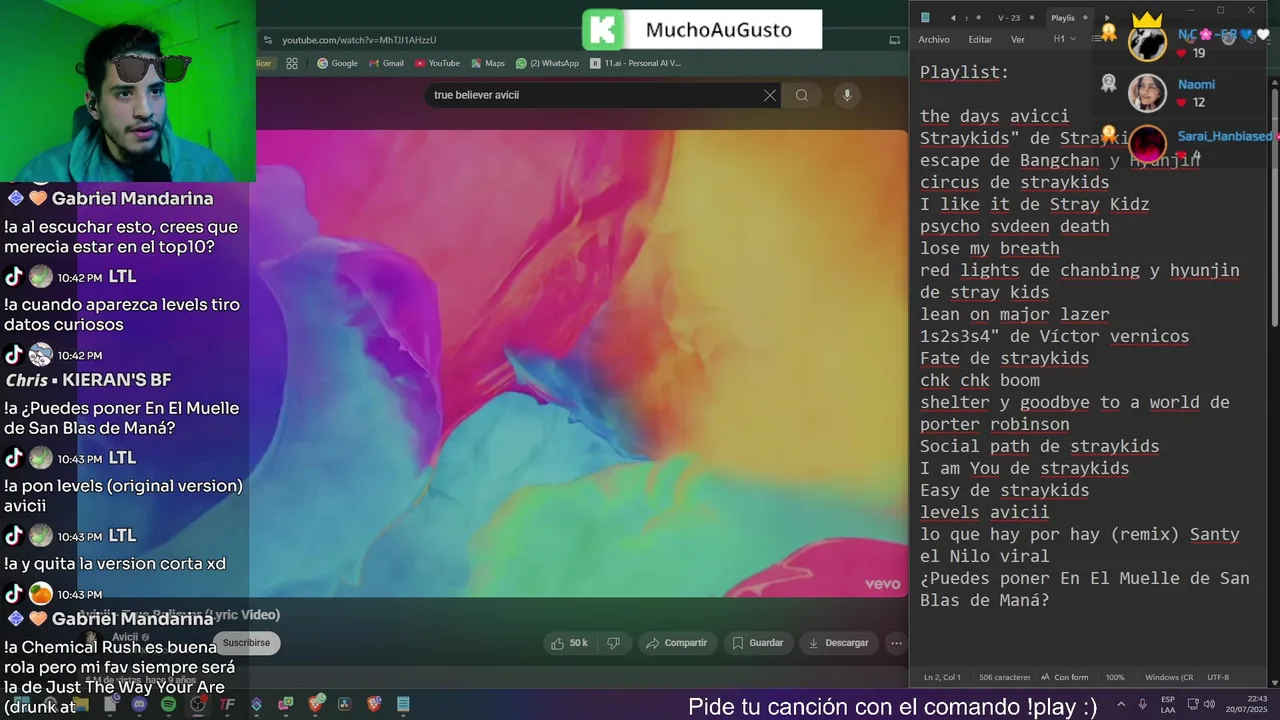Viewport: 1280px width, 720px height.
Task: Click the Notepad list formatting icon
Action: tap(1097, 39)
